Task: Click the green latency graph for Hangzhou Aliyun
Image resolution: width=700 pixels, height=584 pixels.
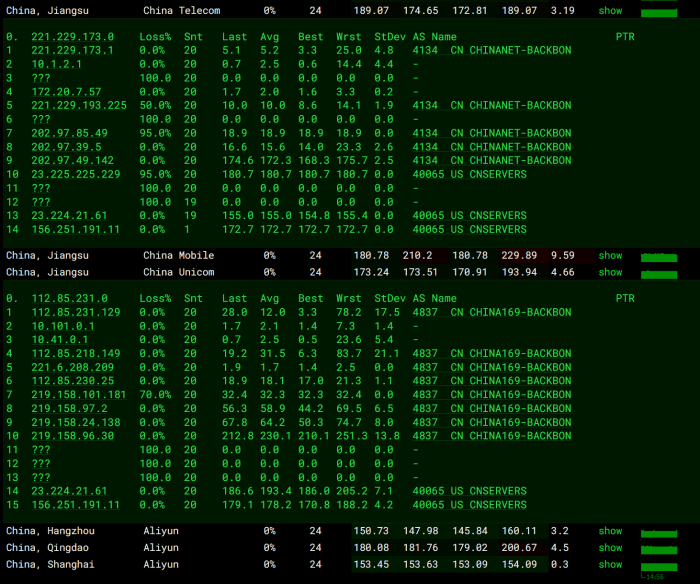Action: click(659, 534)
